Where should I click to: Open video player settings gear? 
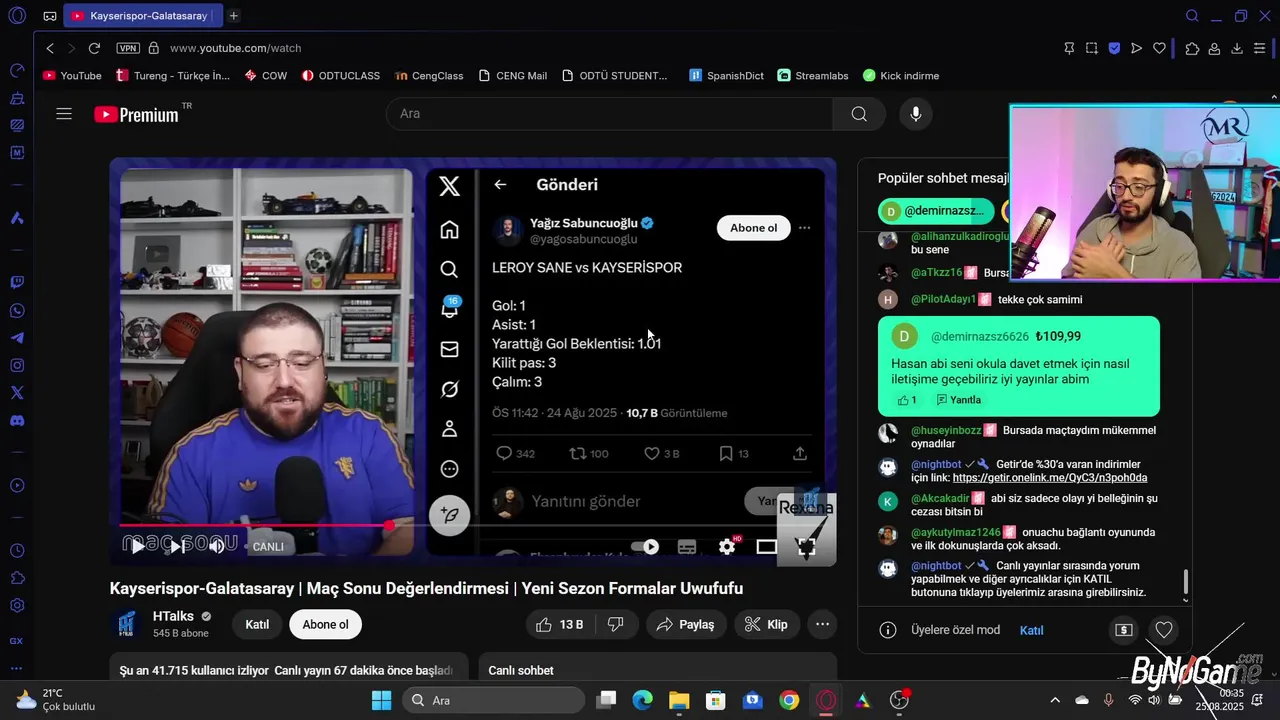pos(727,547)
